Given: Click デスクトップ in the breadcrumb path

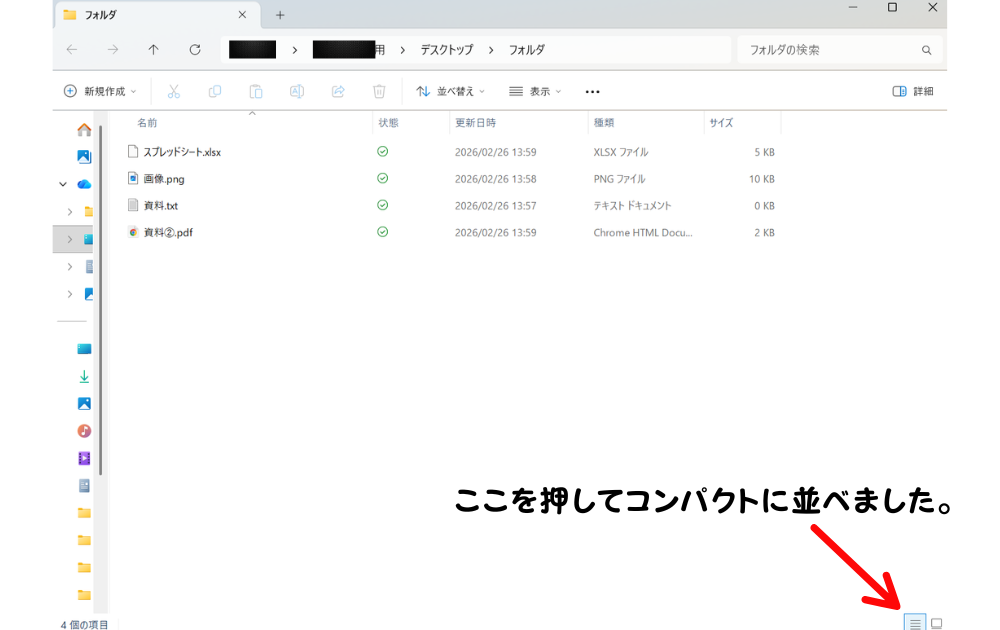Looking at the screenshot, I should click(447, 49).
